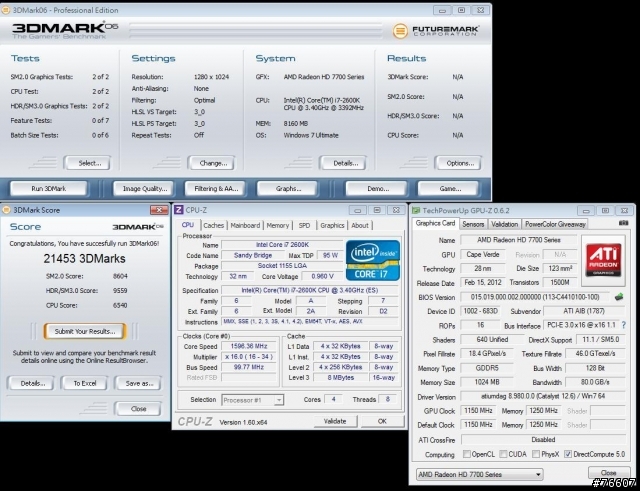Click the GPU-Z screenshot camera icon
This screenshot has width=640, height=491.
(x=623, y=223)
